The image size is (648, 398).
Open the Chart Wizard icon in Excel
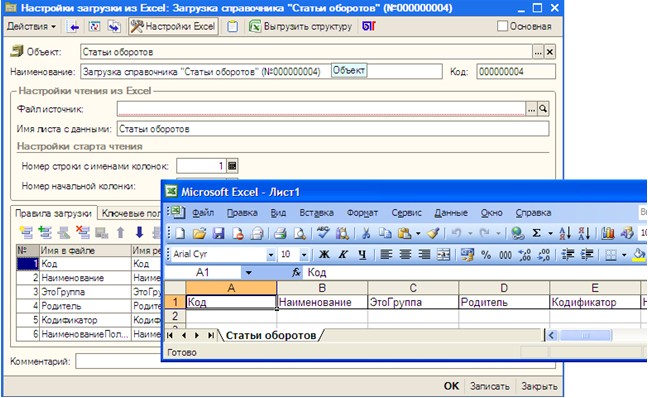pos(608,234)
